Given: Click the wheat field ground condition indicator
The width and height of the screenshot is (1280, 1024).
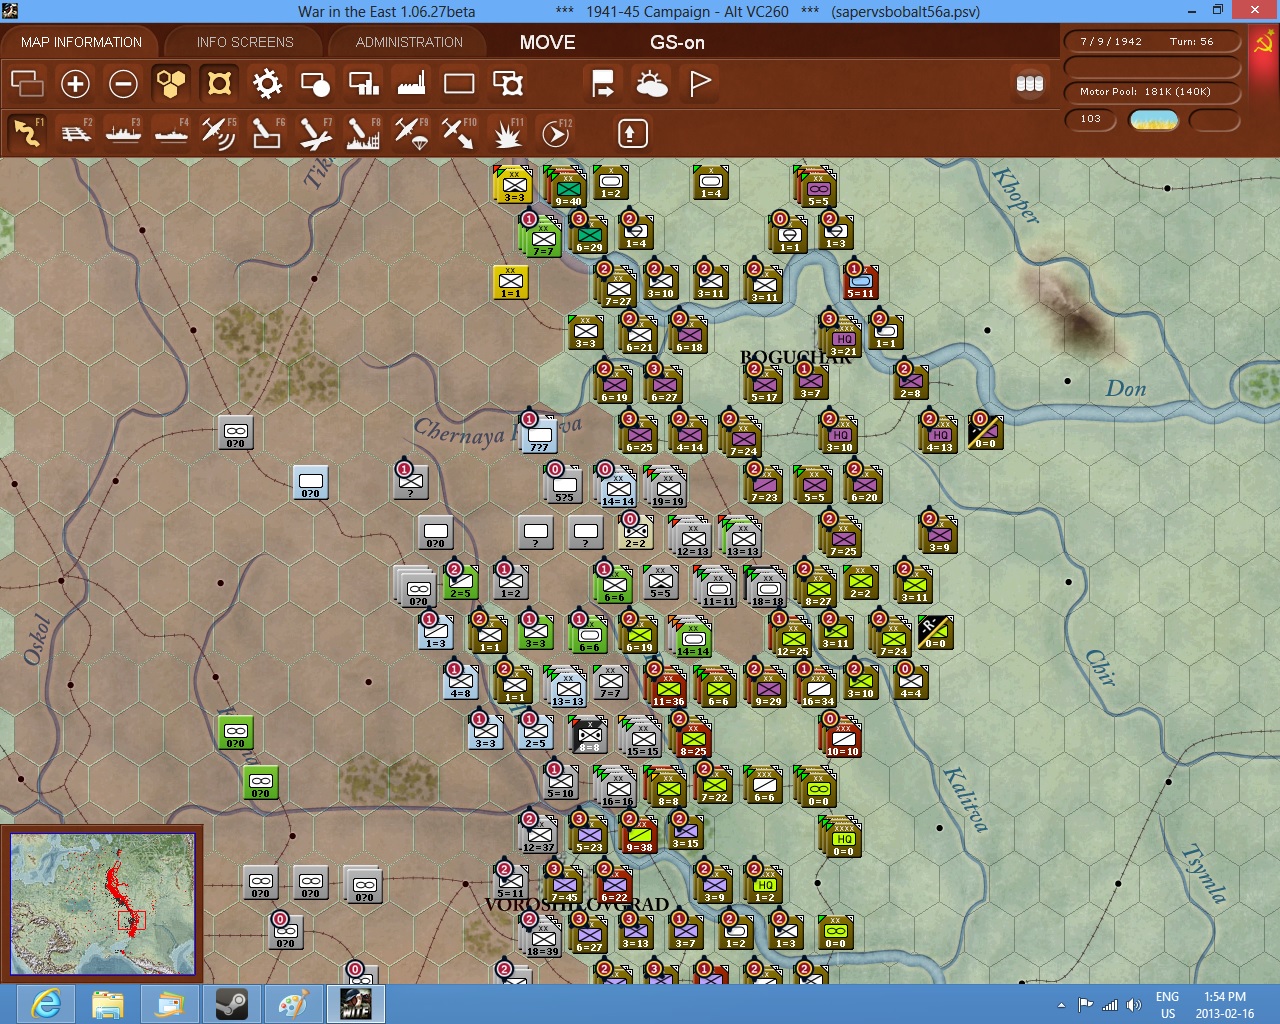Looking at the screenshot, I should point(1153,120).
